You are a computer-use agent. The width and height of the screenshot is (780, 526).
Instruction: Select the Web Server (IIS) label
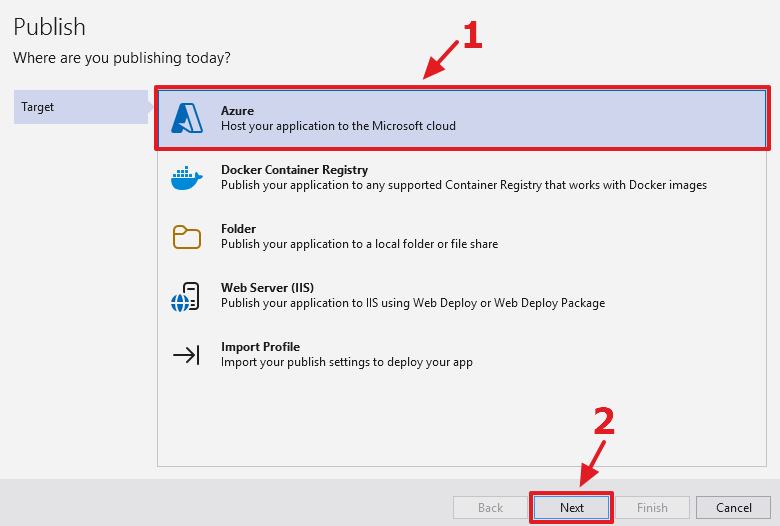point(267,288)
